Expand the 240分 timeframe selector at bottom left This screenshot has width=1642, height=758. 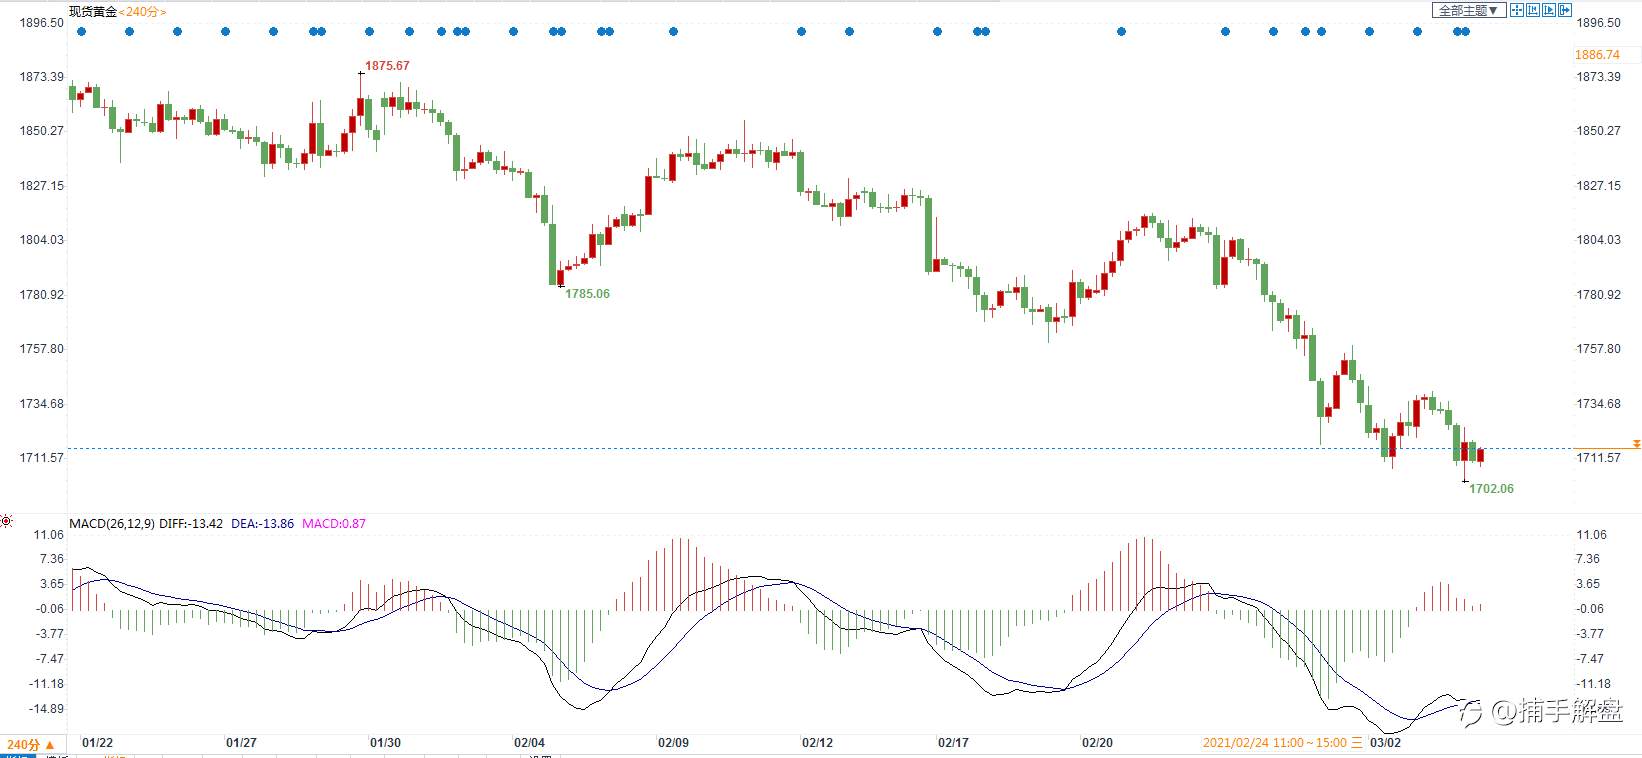pos(30,745)
